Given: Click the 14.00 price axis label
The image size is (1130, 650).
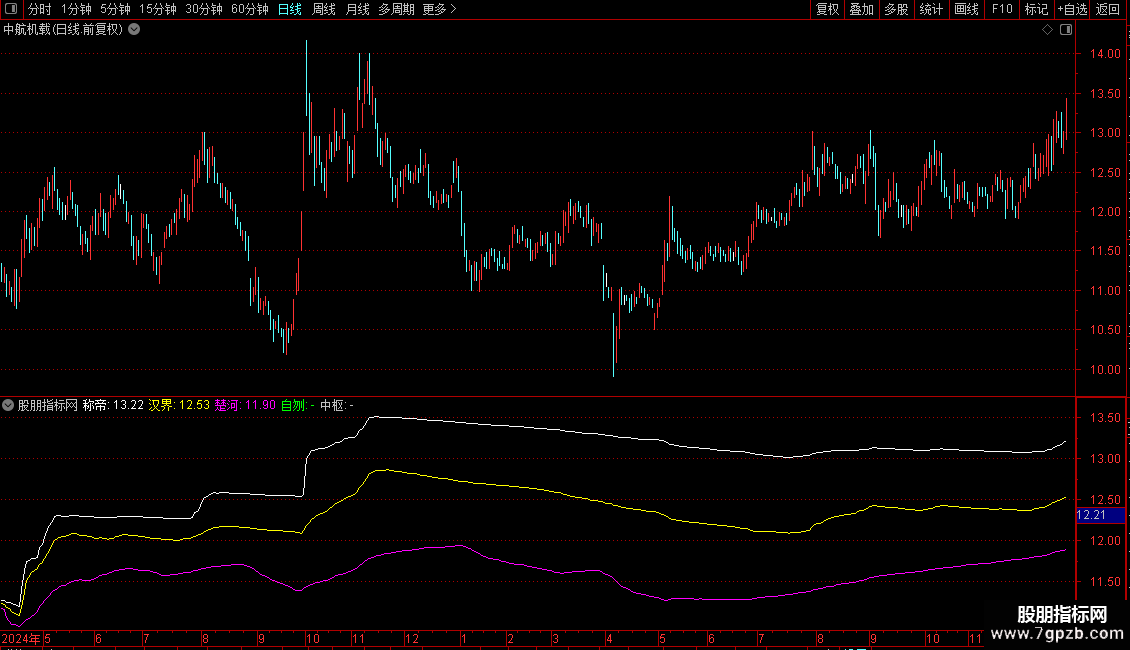Looking at the screenshot, I should point(1105,54).
